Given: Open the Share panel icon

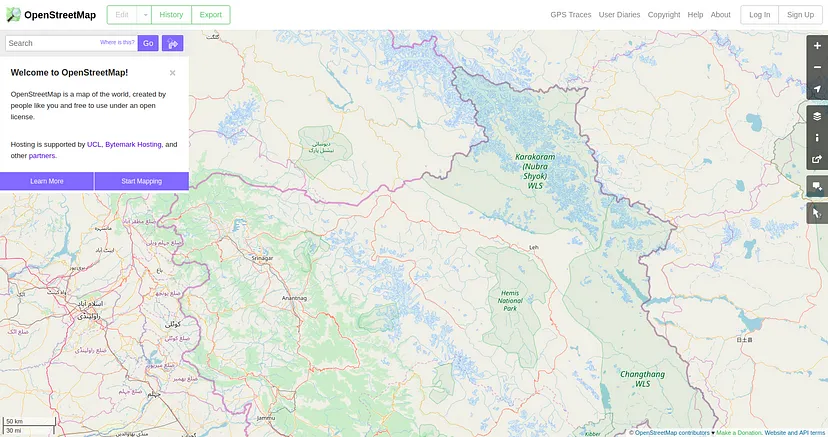Looking at the screenshot, I should (817, 159).
